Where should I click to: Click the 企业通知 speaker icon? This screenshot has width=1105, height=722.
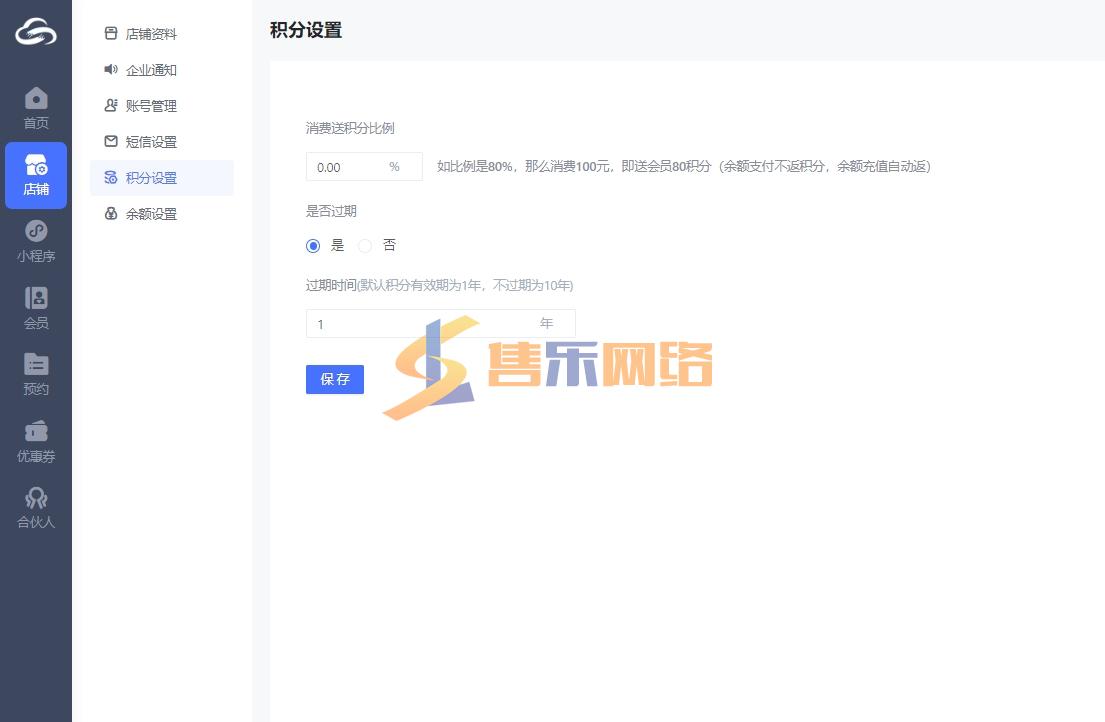click(x=111, y=69)
